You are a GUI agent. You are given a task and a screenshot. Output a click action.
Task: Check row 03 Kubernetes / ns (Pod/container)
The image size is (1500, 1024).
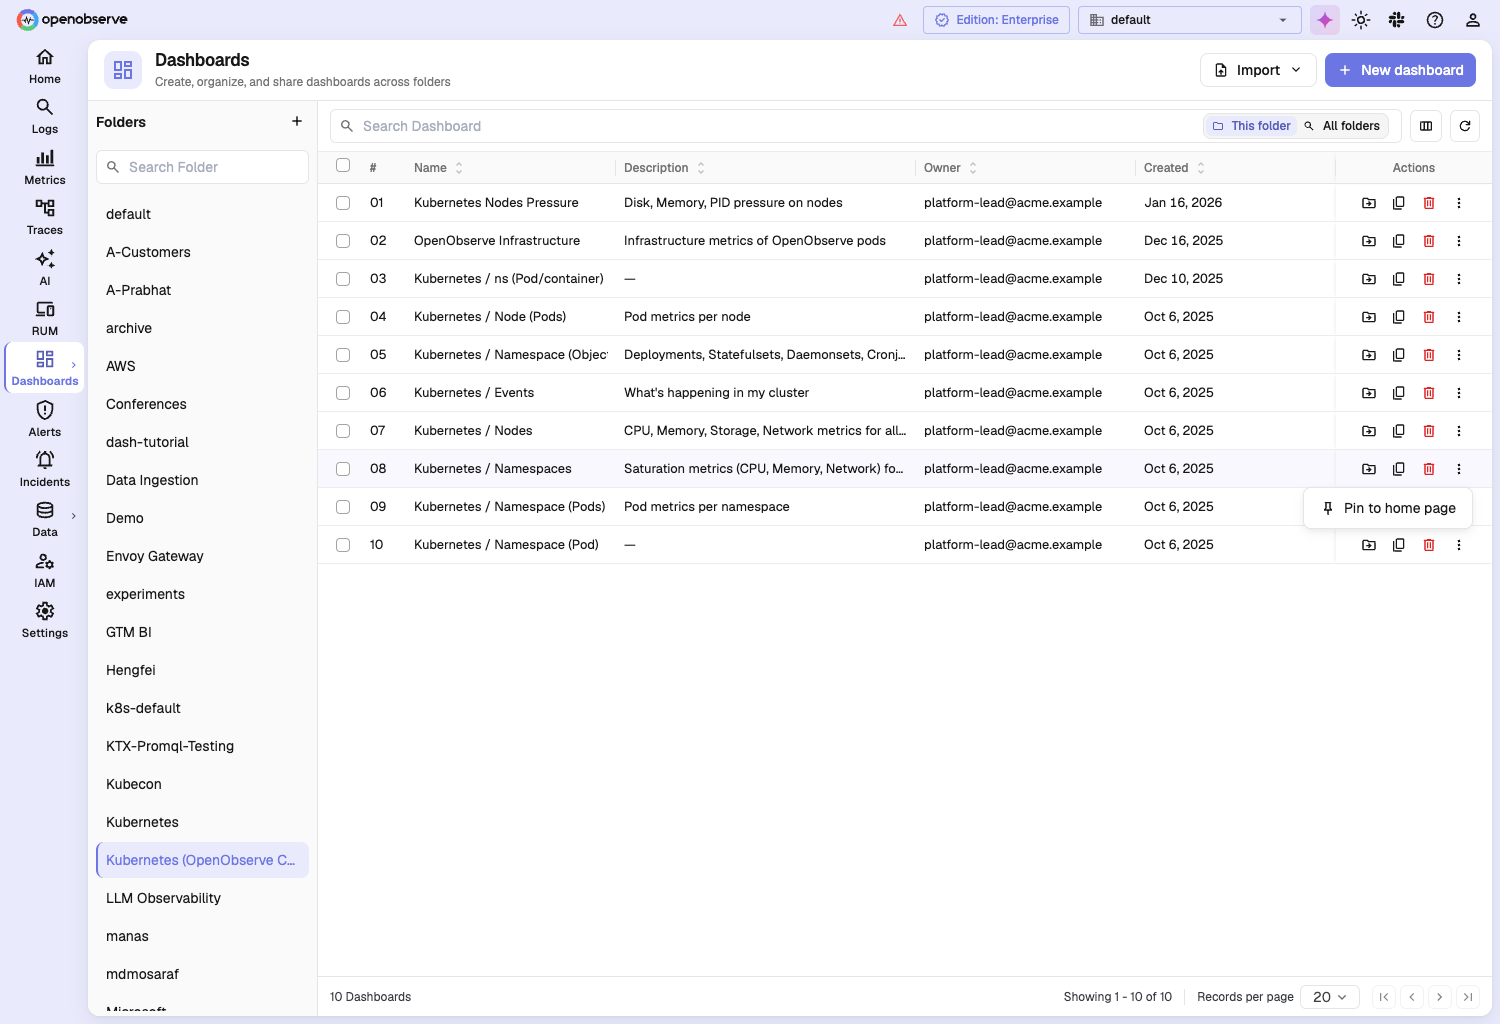pos(343,279)
